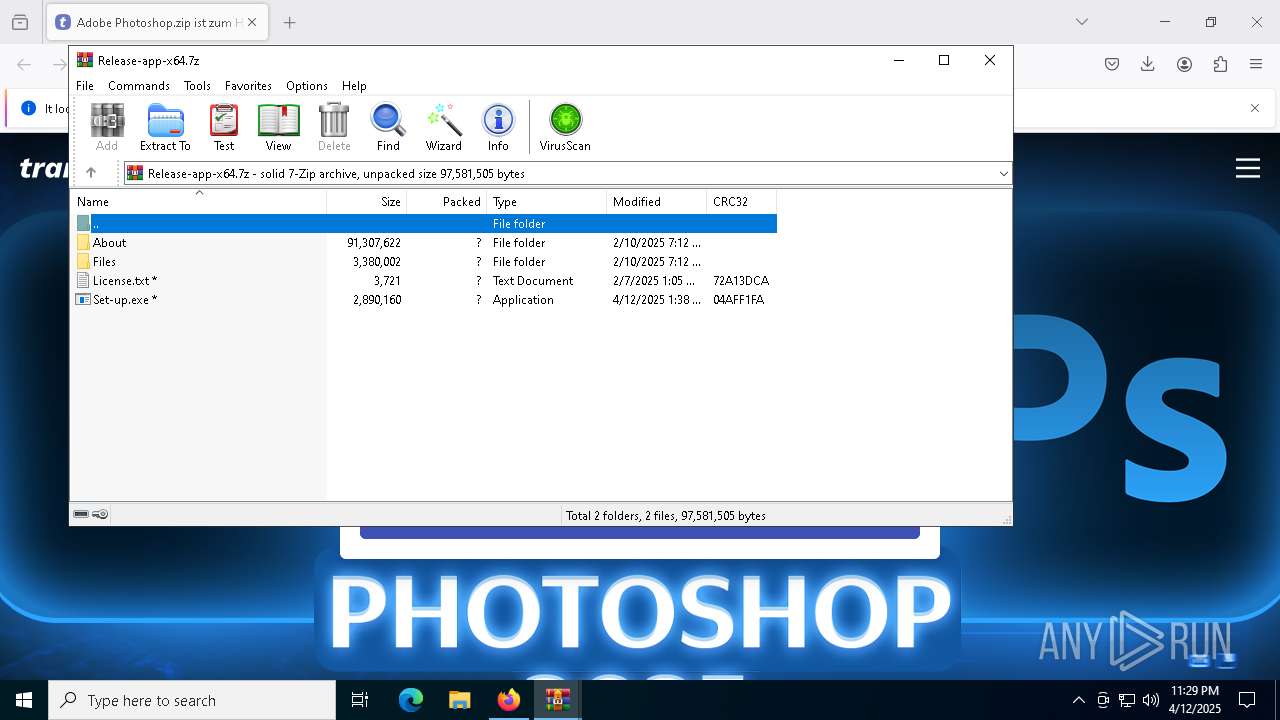Close the Adobe Photoshop.zip browser tab
1280x720 pixels.
(252, 22)
